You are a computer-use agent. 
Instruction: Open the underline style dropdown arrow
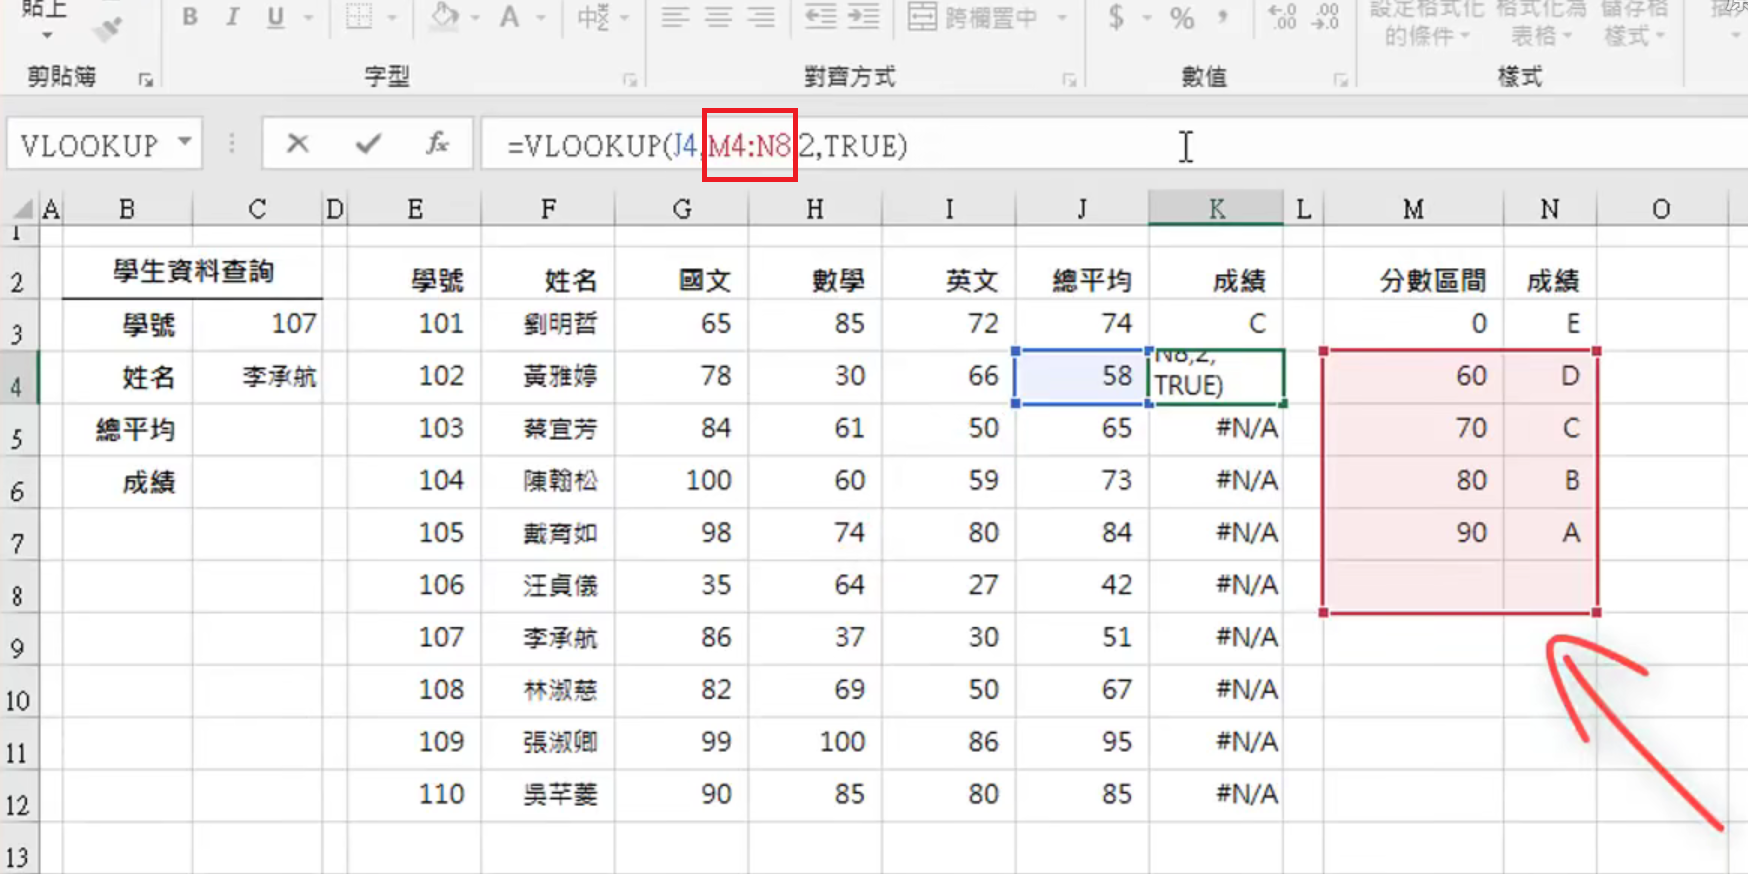coord(308,18)
